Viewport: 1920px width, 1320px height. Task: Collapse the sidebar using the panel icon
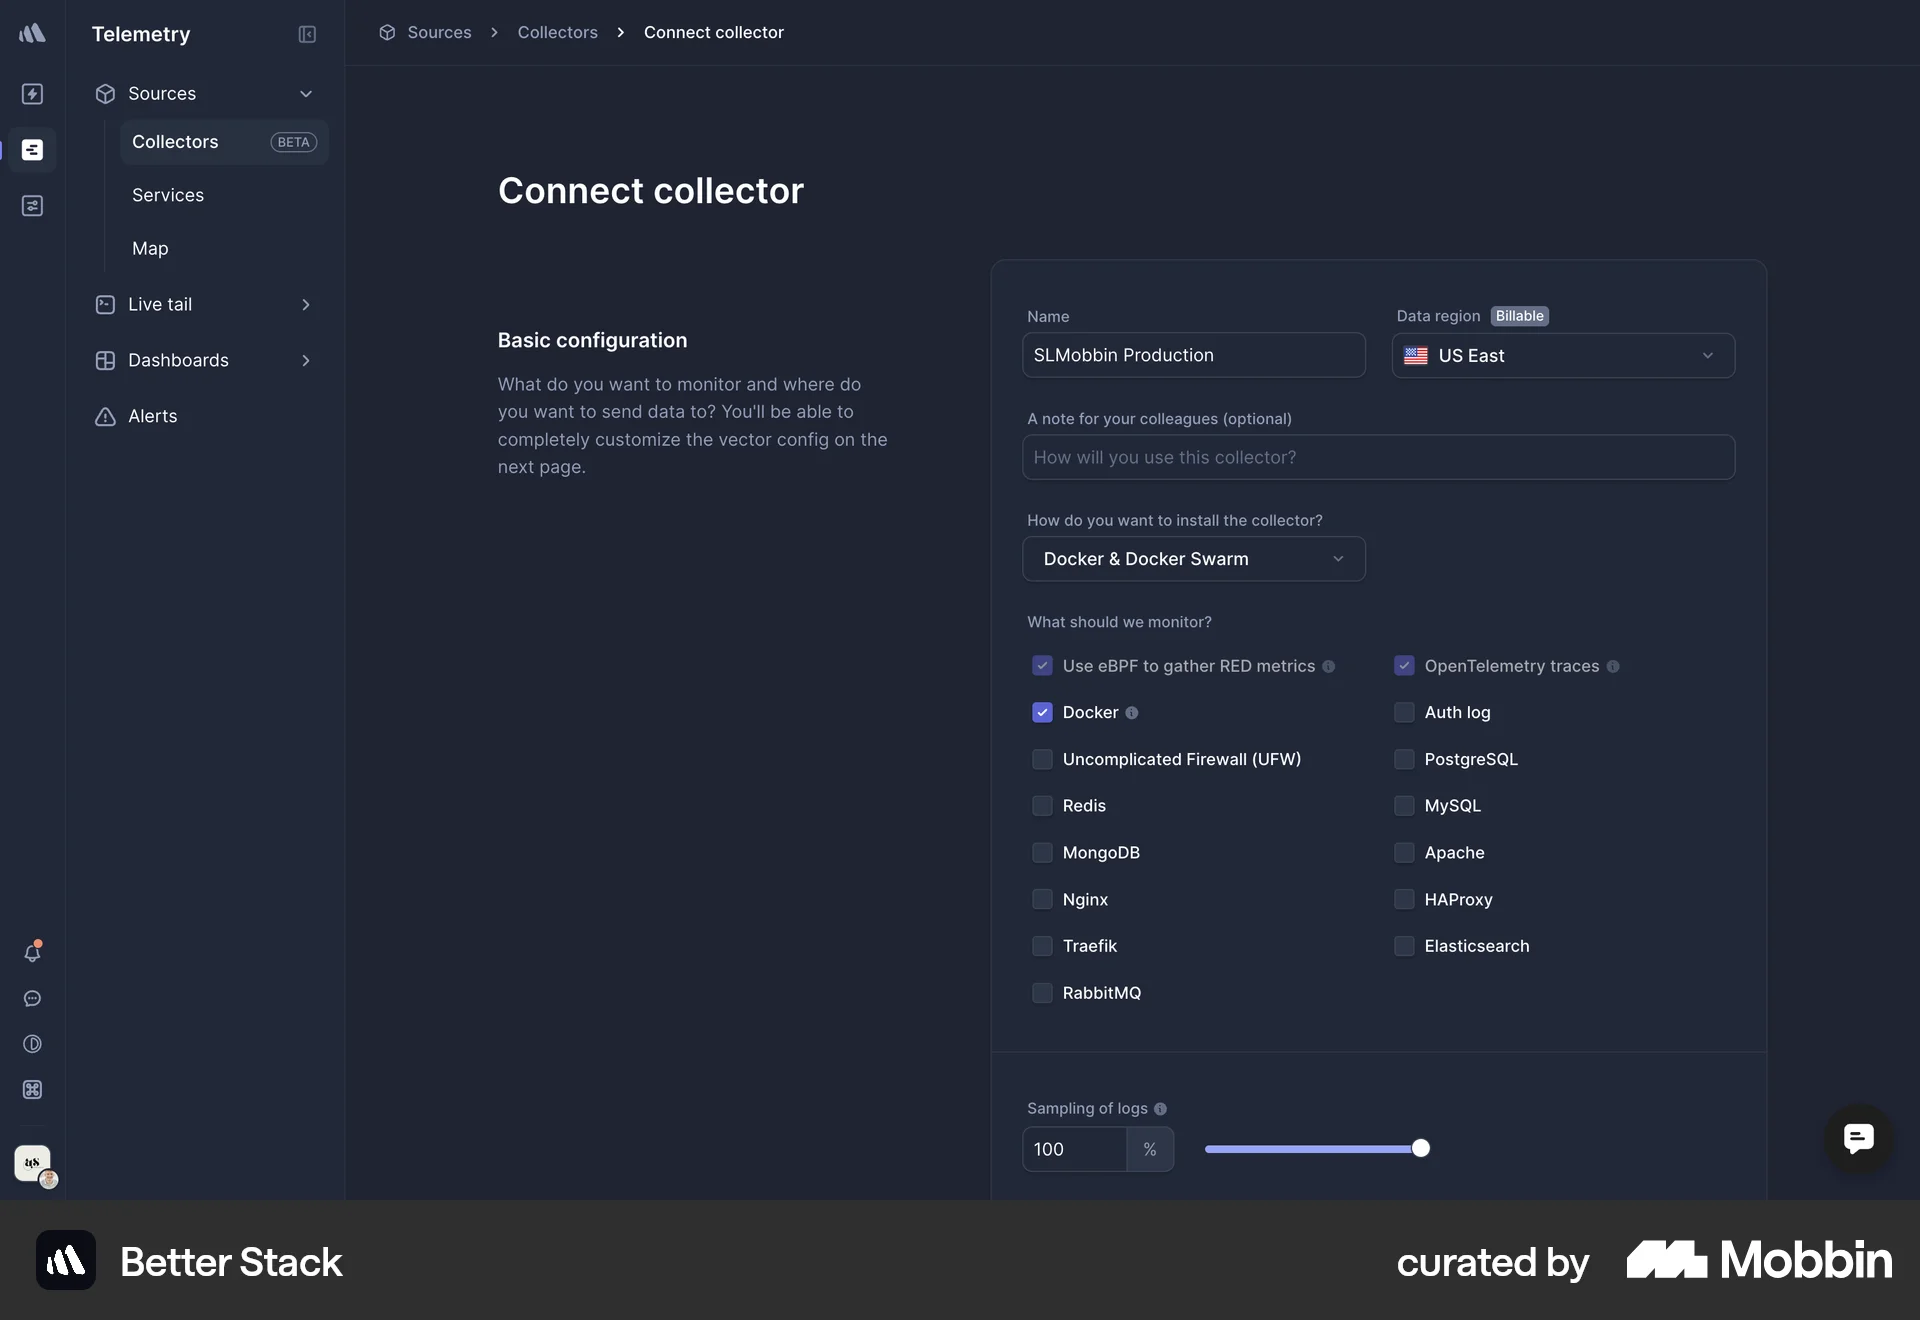click(307, 34)
